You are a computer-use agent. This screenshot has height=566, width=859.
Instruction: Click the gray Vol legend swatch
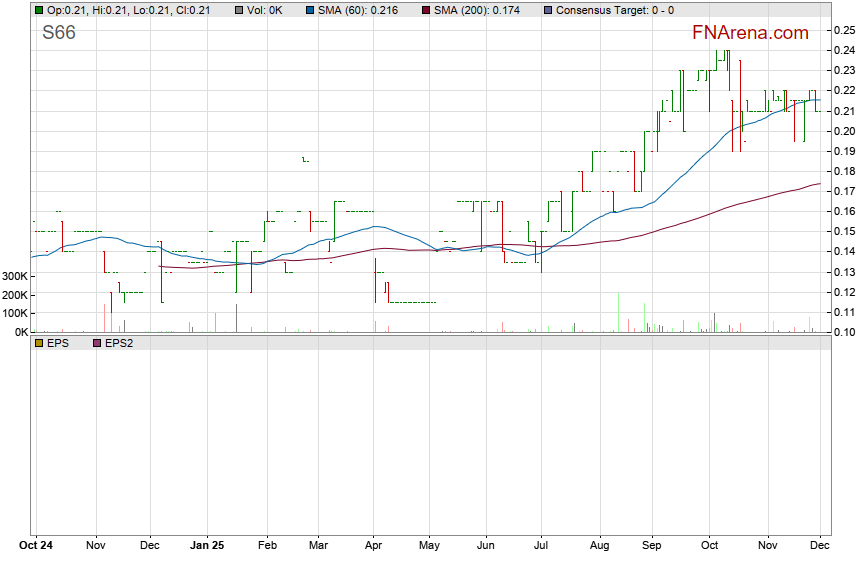236,10
